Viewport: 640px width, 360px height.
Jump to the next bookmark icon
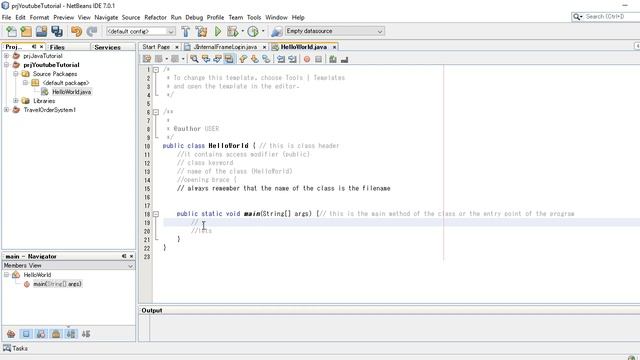click(255, 59)
